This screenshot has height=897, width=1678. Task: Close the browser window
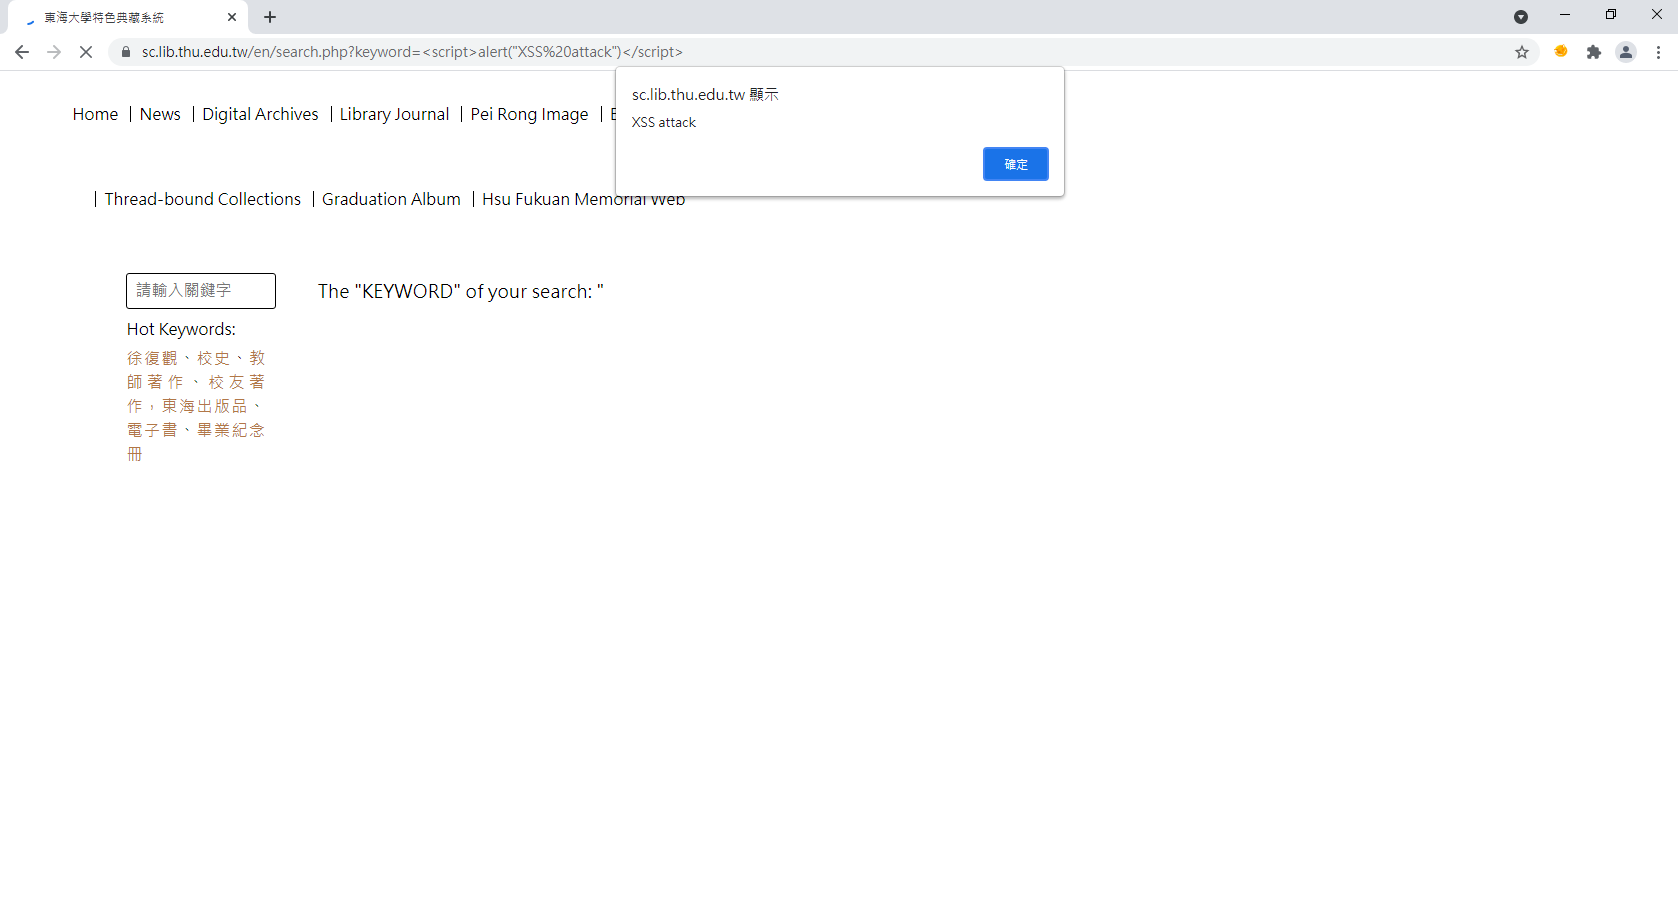(1657, 15)
